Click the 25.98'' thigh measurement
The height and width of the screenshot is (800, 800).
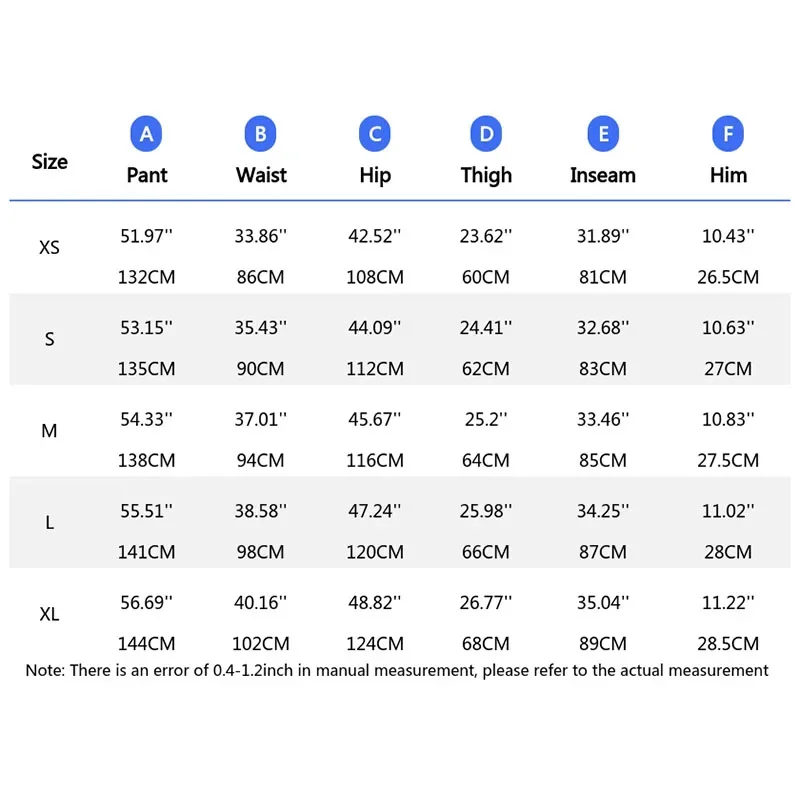click(x=486, y=511)
